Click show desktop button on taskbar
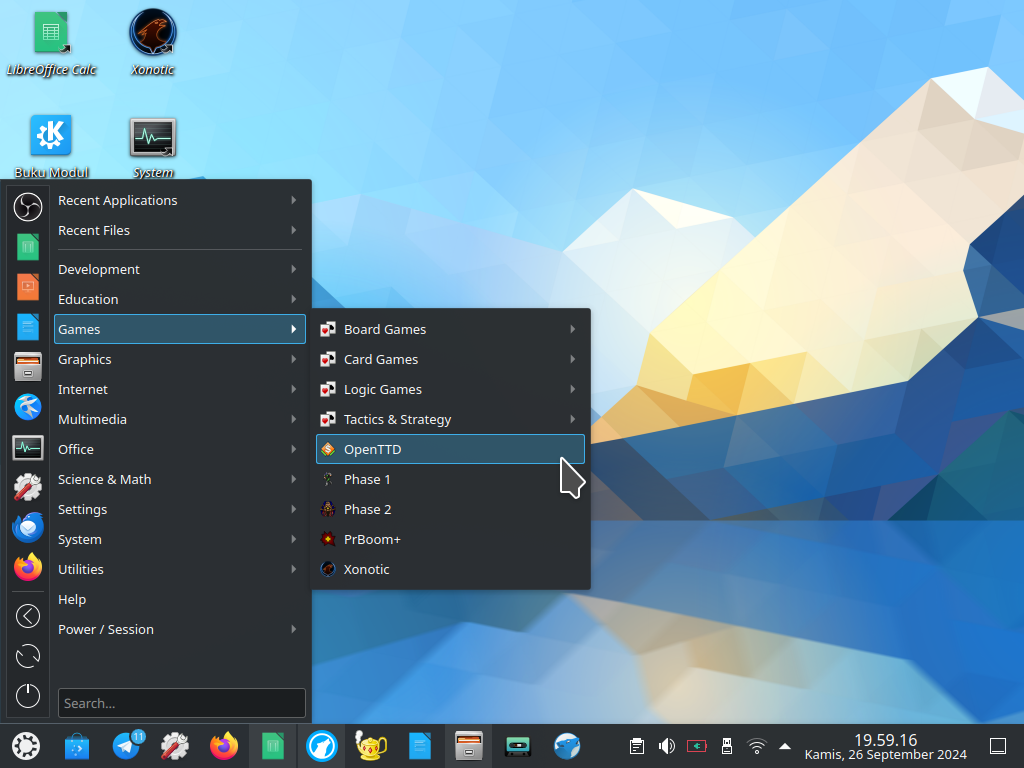The height and width of the screenshot is (768, 1024). pyautogui.click(x=998, y=746)
